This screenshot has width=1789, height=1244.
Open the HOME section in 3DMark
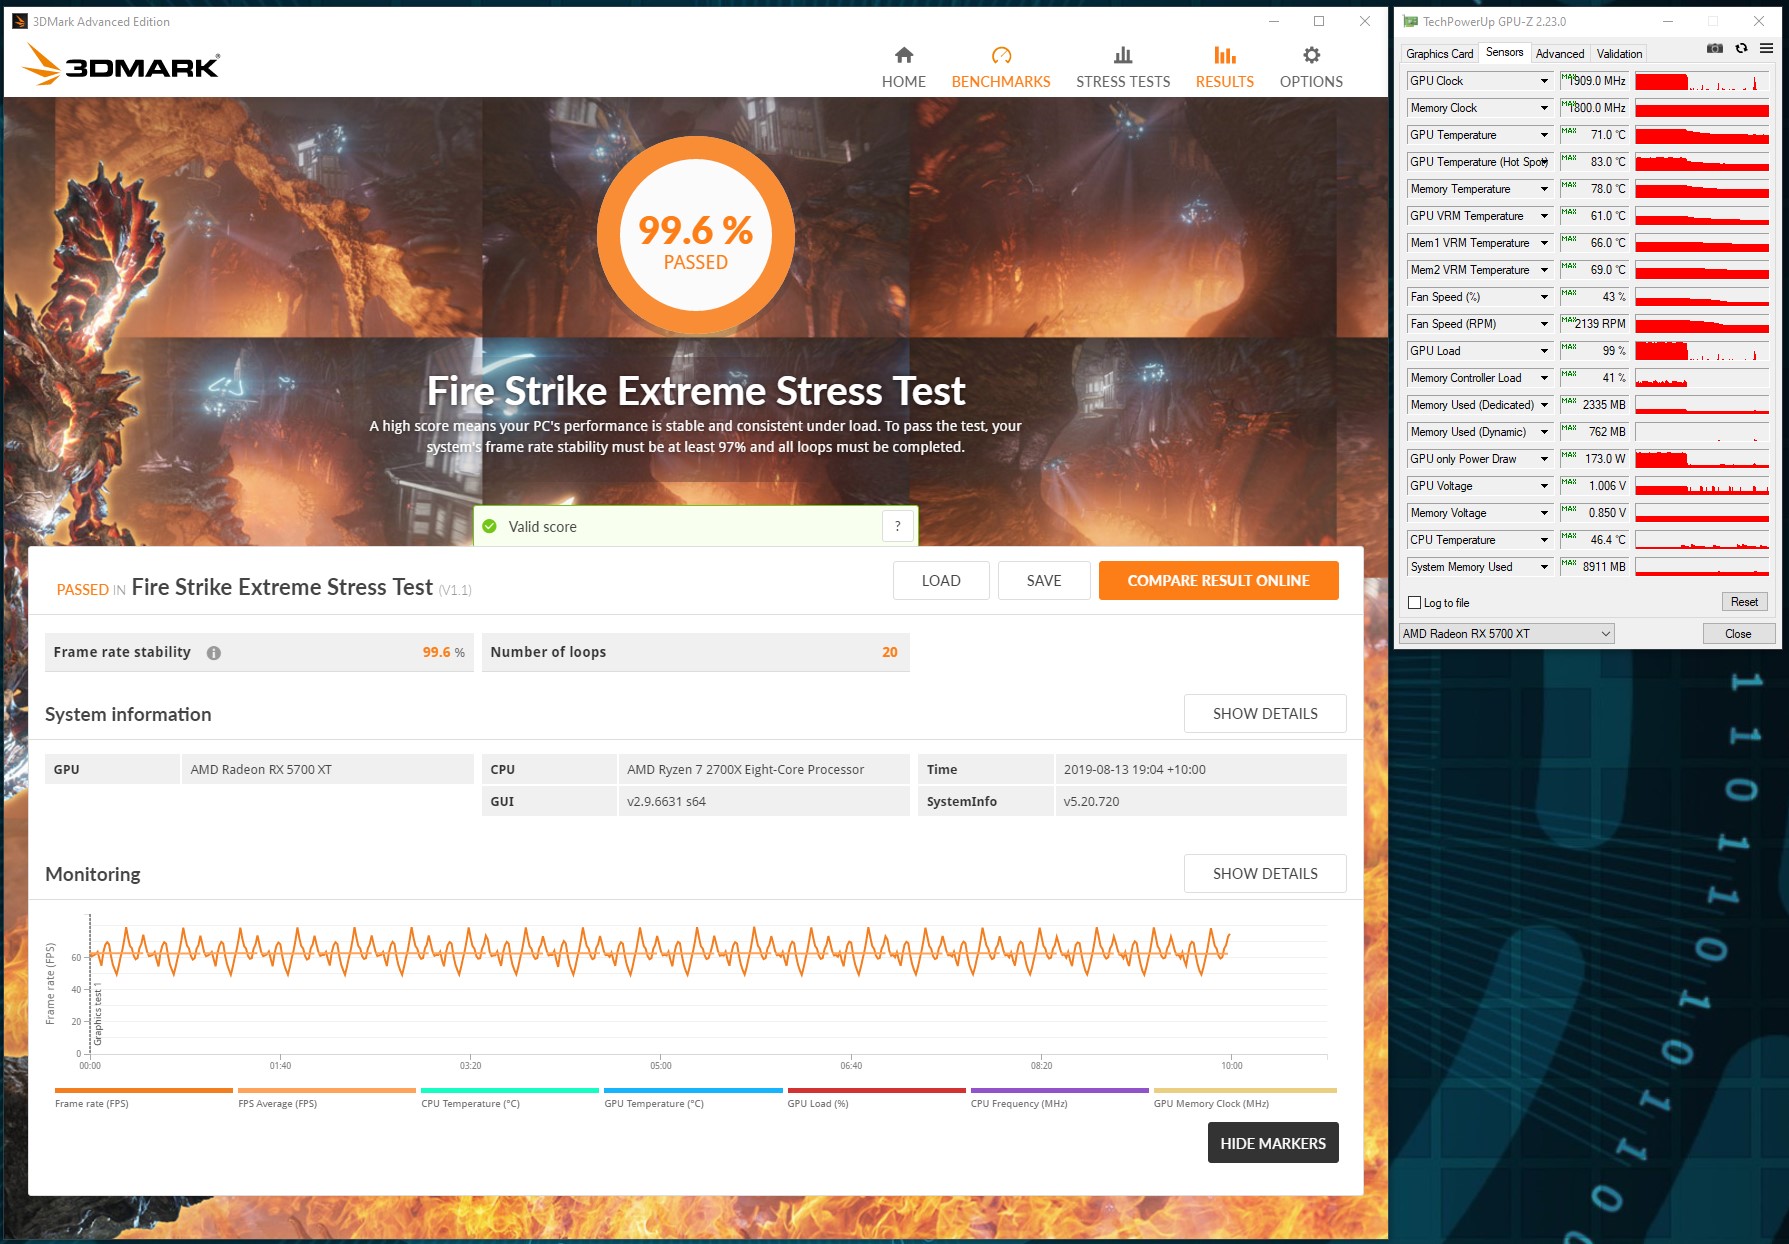903,67
